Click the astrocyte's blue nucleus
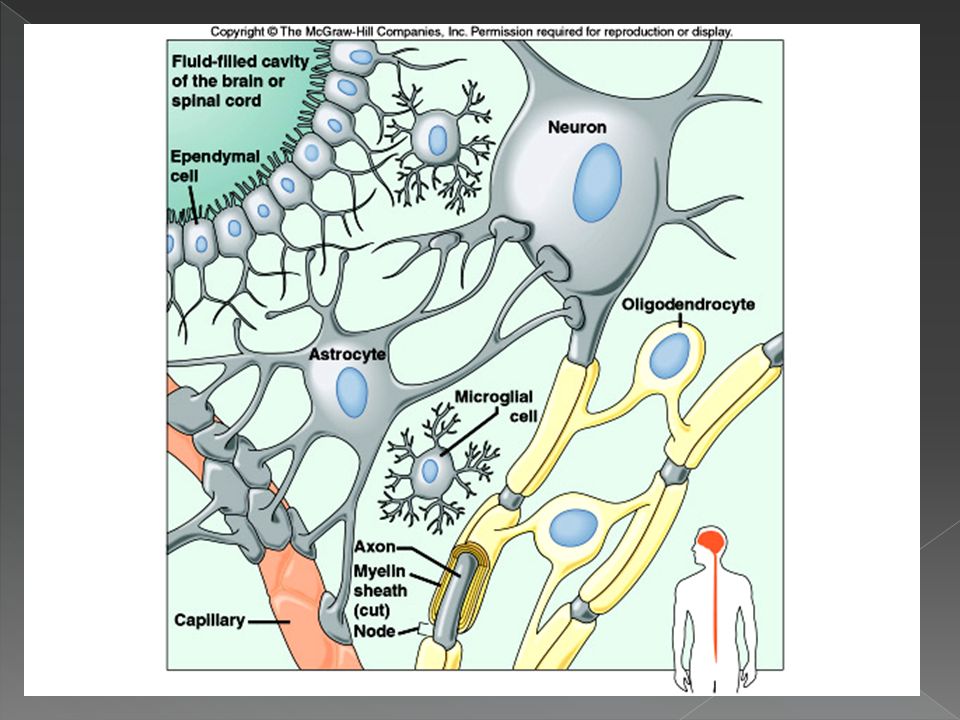 [x=352, y=392]
